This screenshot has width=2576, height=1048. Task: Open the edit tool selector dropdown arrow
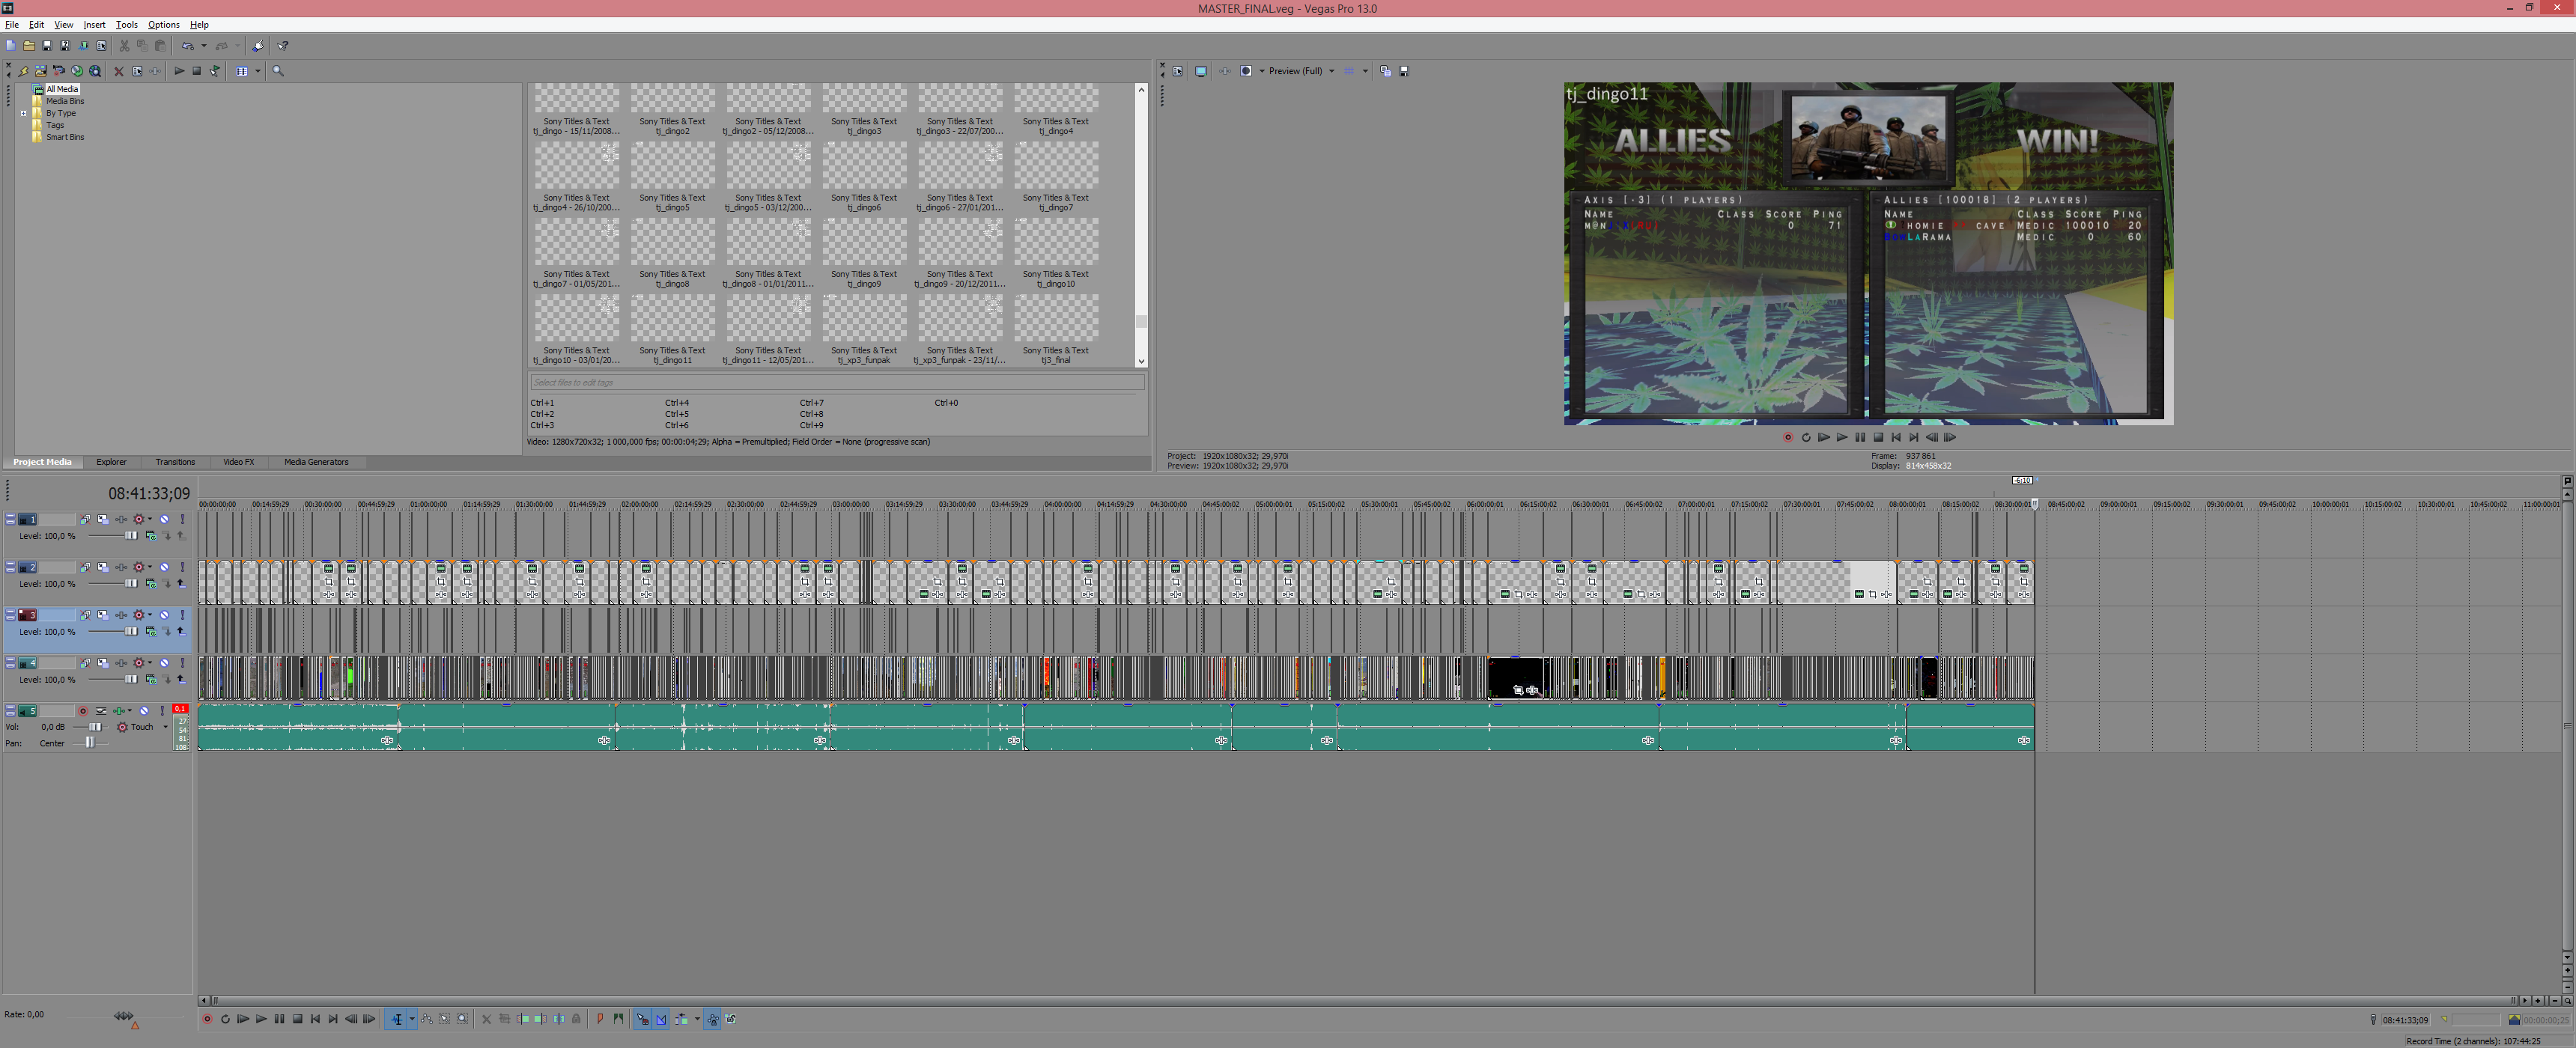click(412, 1019)
